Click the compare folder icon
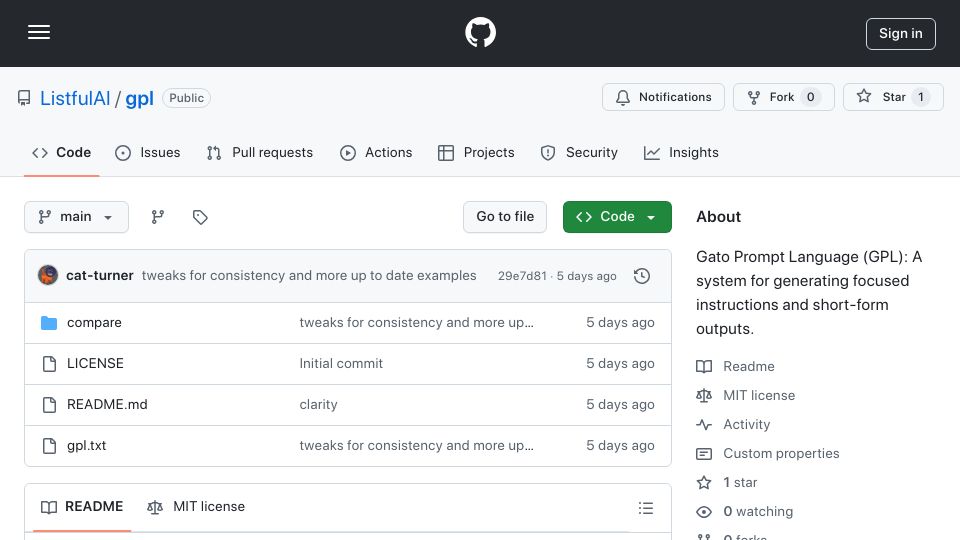Screen dimensions: 960x540 49,323
